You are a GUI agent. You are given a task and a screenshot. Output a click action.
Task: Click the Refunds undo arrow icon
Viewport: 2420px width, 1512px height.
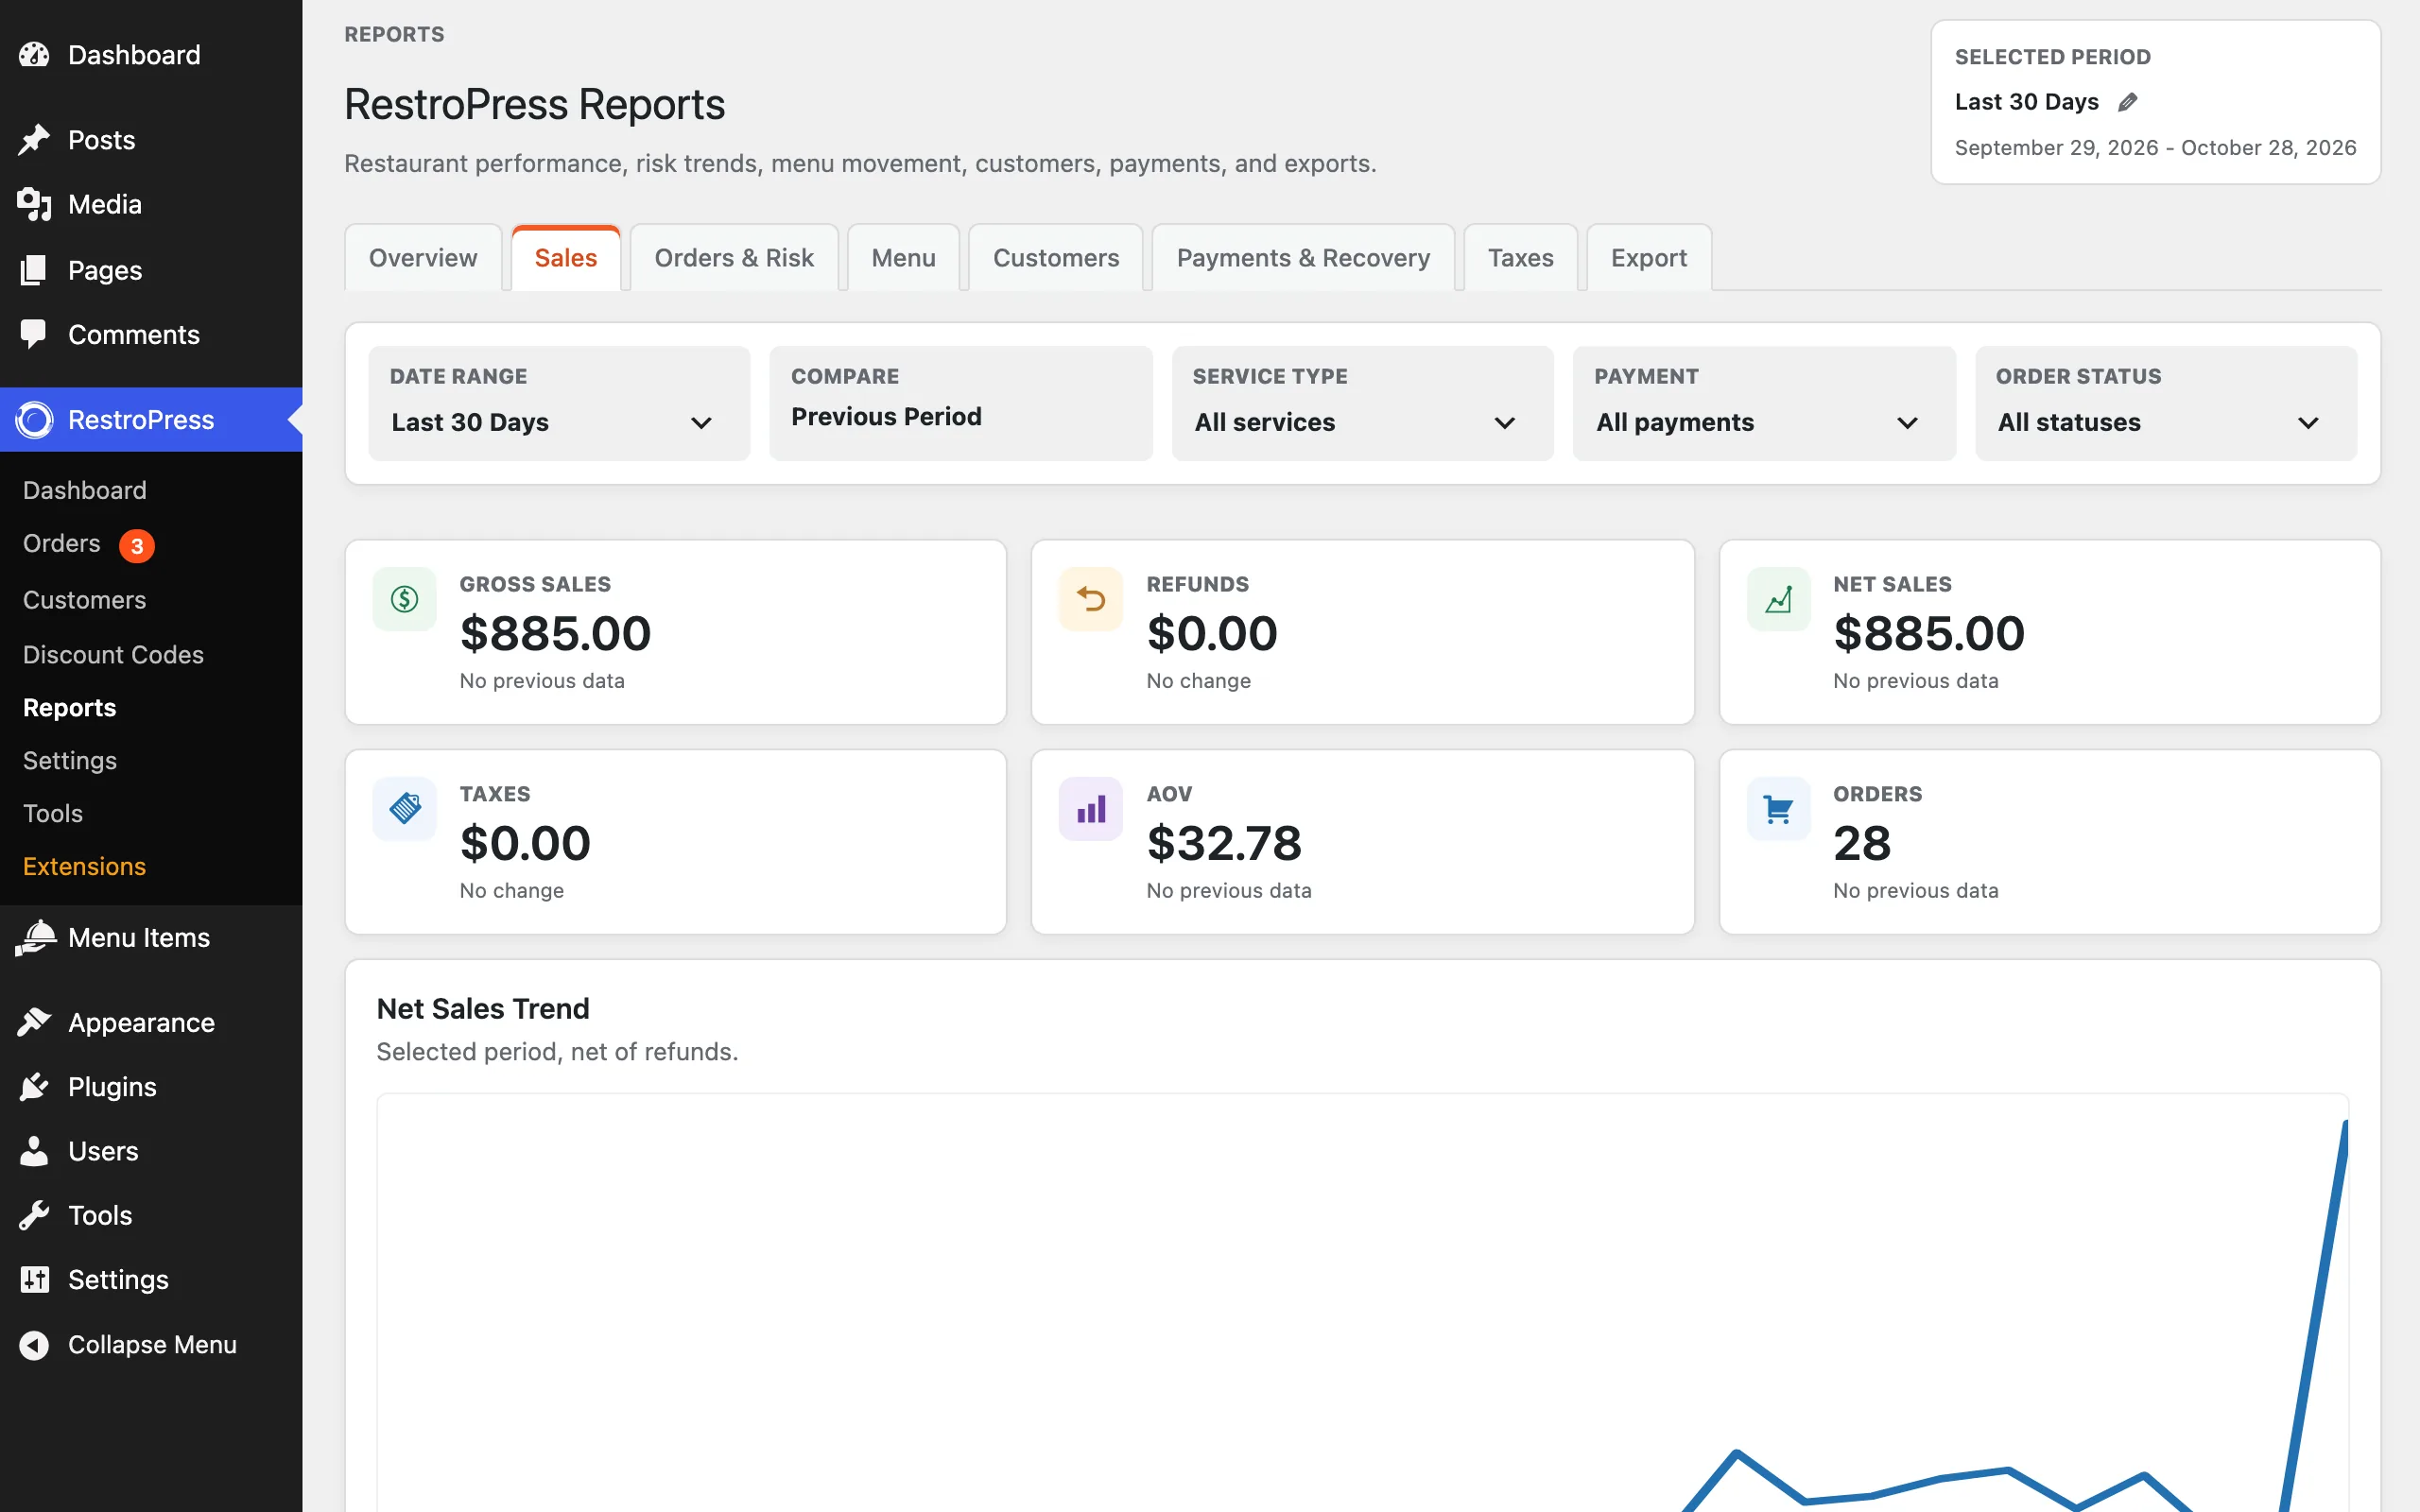tap(1090, 599)
